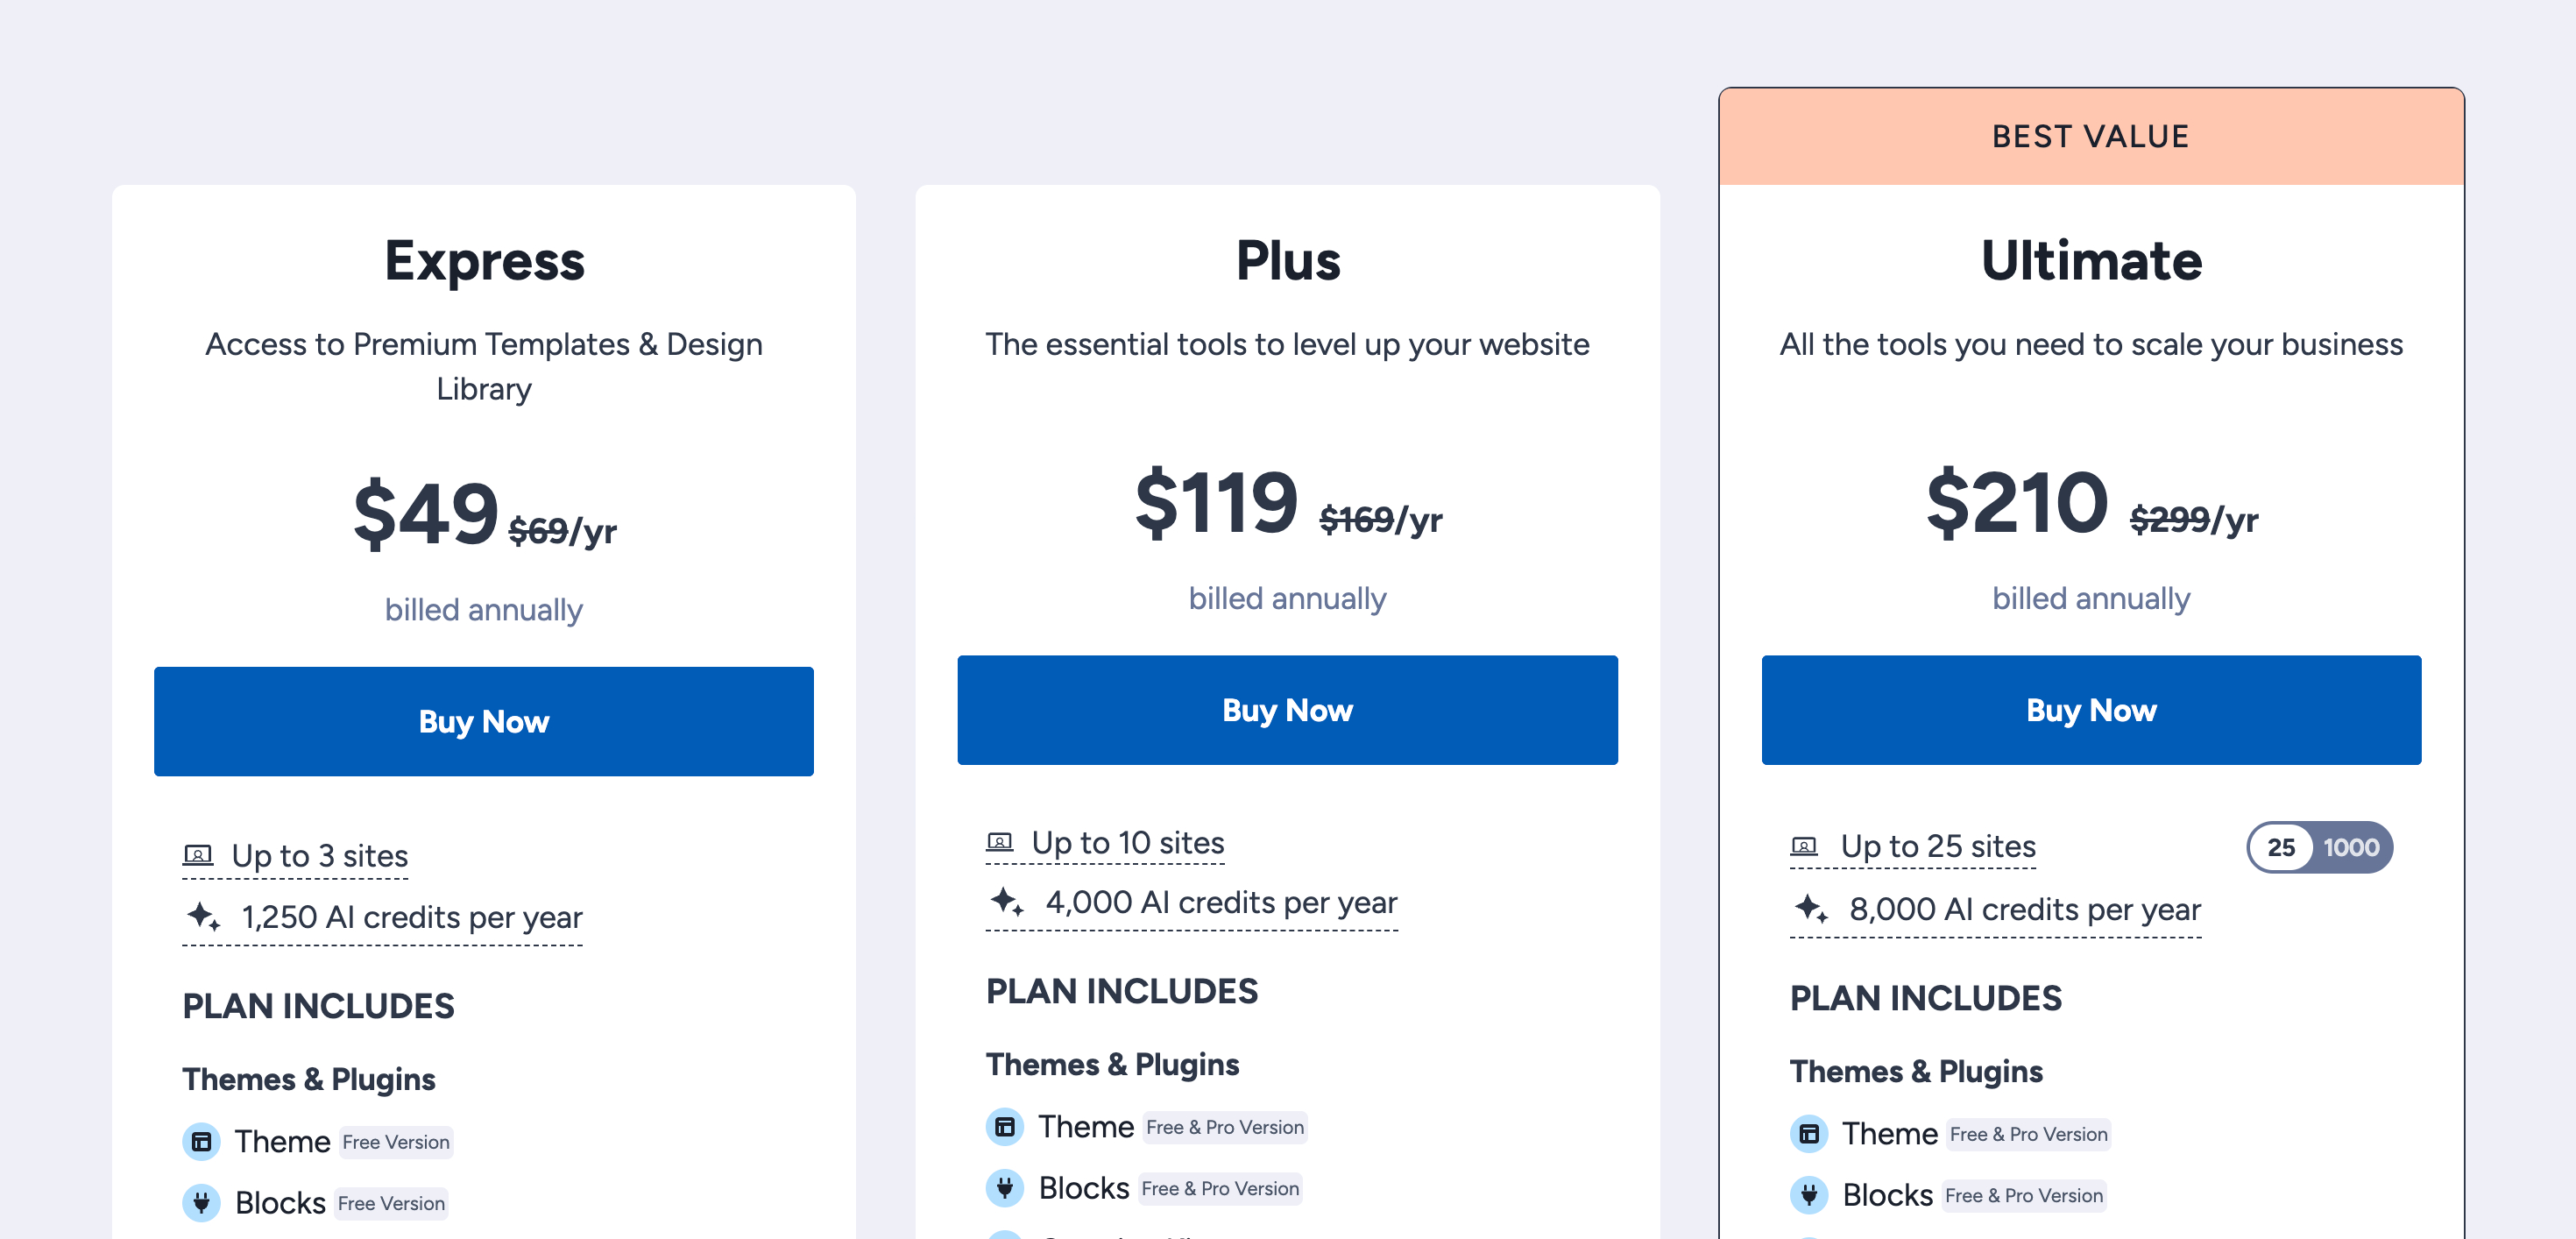Select the 25 sites toggle option

[2281, 847]
